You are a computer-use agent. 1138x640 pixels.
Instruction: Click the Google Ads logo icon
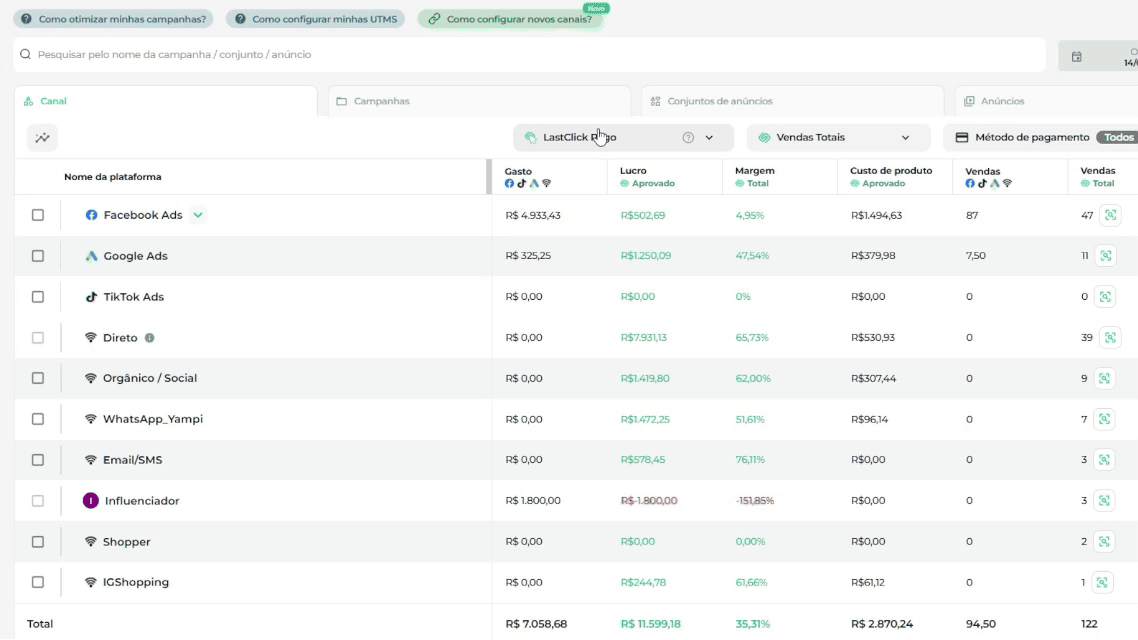[x=91, y=255]
